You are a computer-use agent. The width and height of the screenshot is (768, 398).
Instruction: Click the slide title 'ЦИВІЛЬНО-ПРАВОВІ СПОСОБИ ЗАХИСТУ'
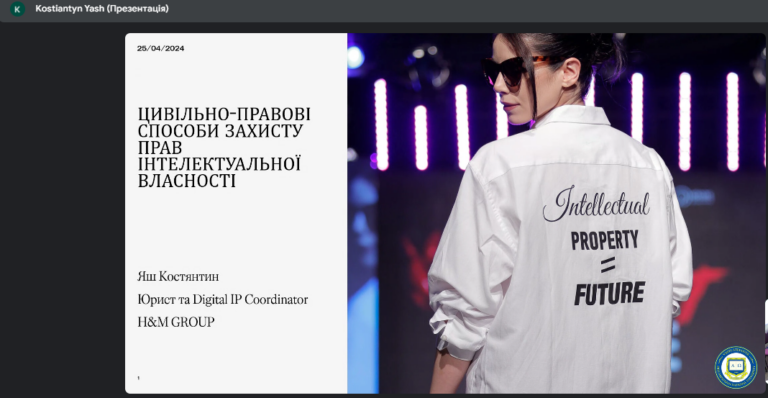(x=224, y=122)
